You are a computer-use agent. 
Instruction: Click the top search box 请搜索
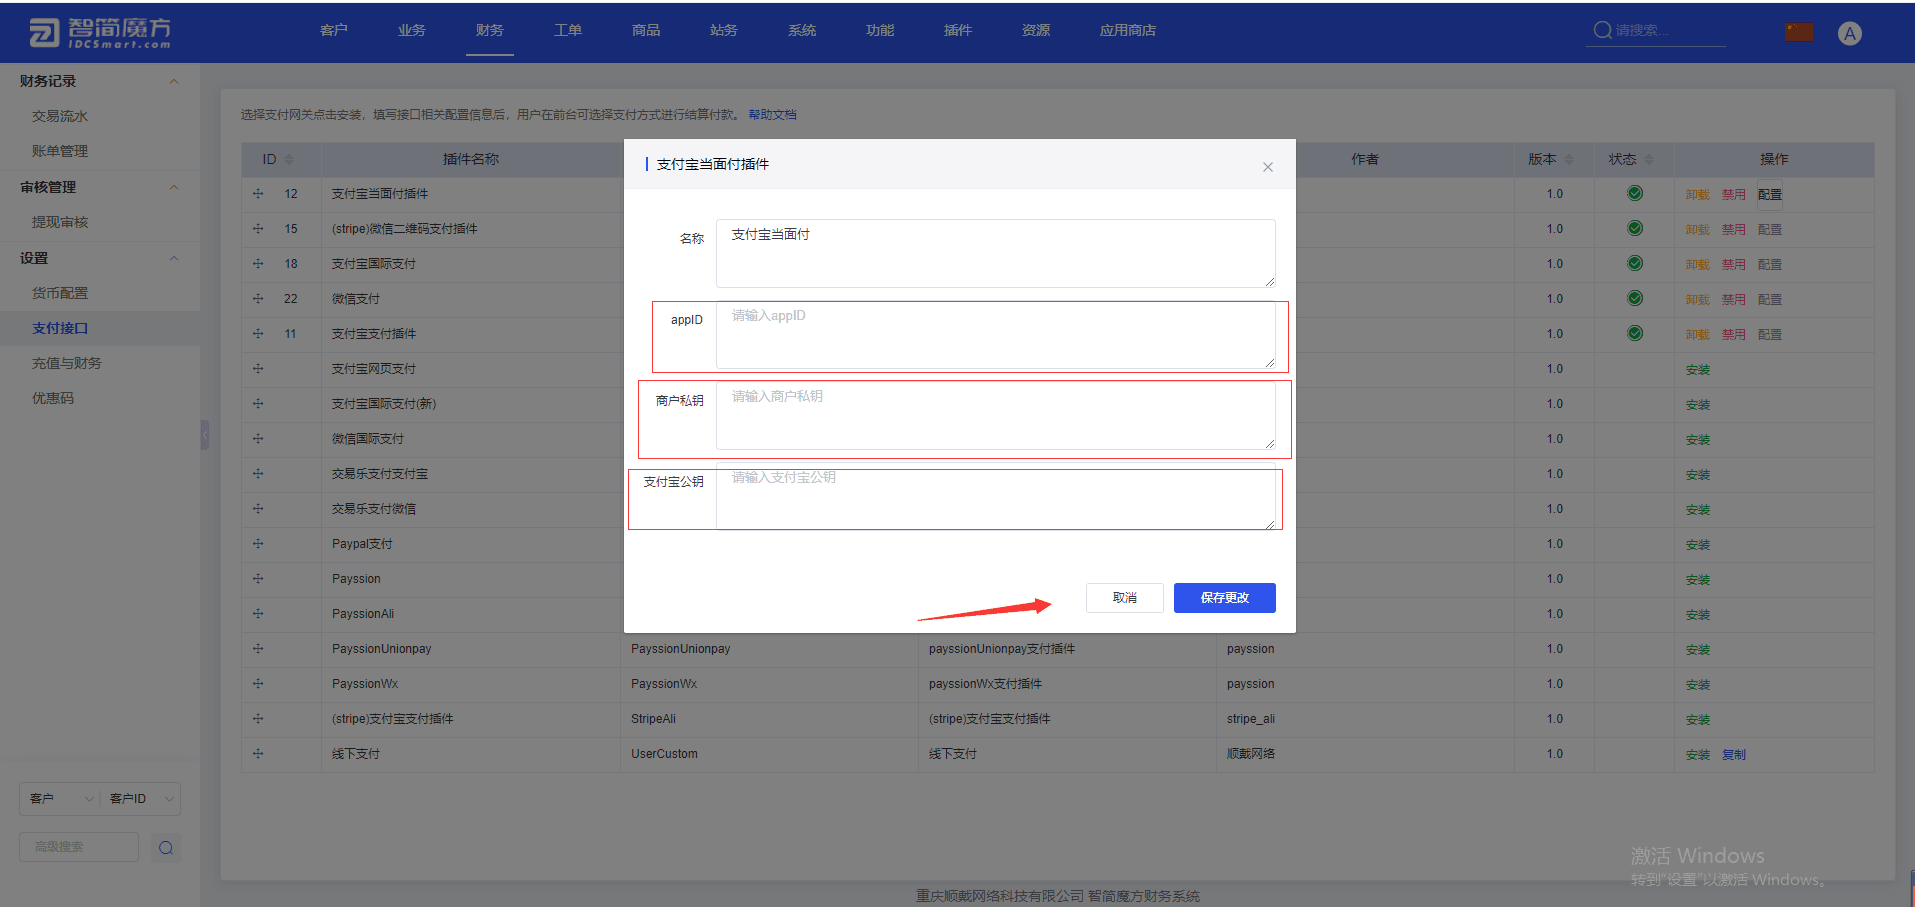point(1656,31)
